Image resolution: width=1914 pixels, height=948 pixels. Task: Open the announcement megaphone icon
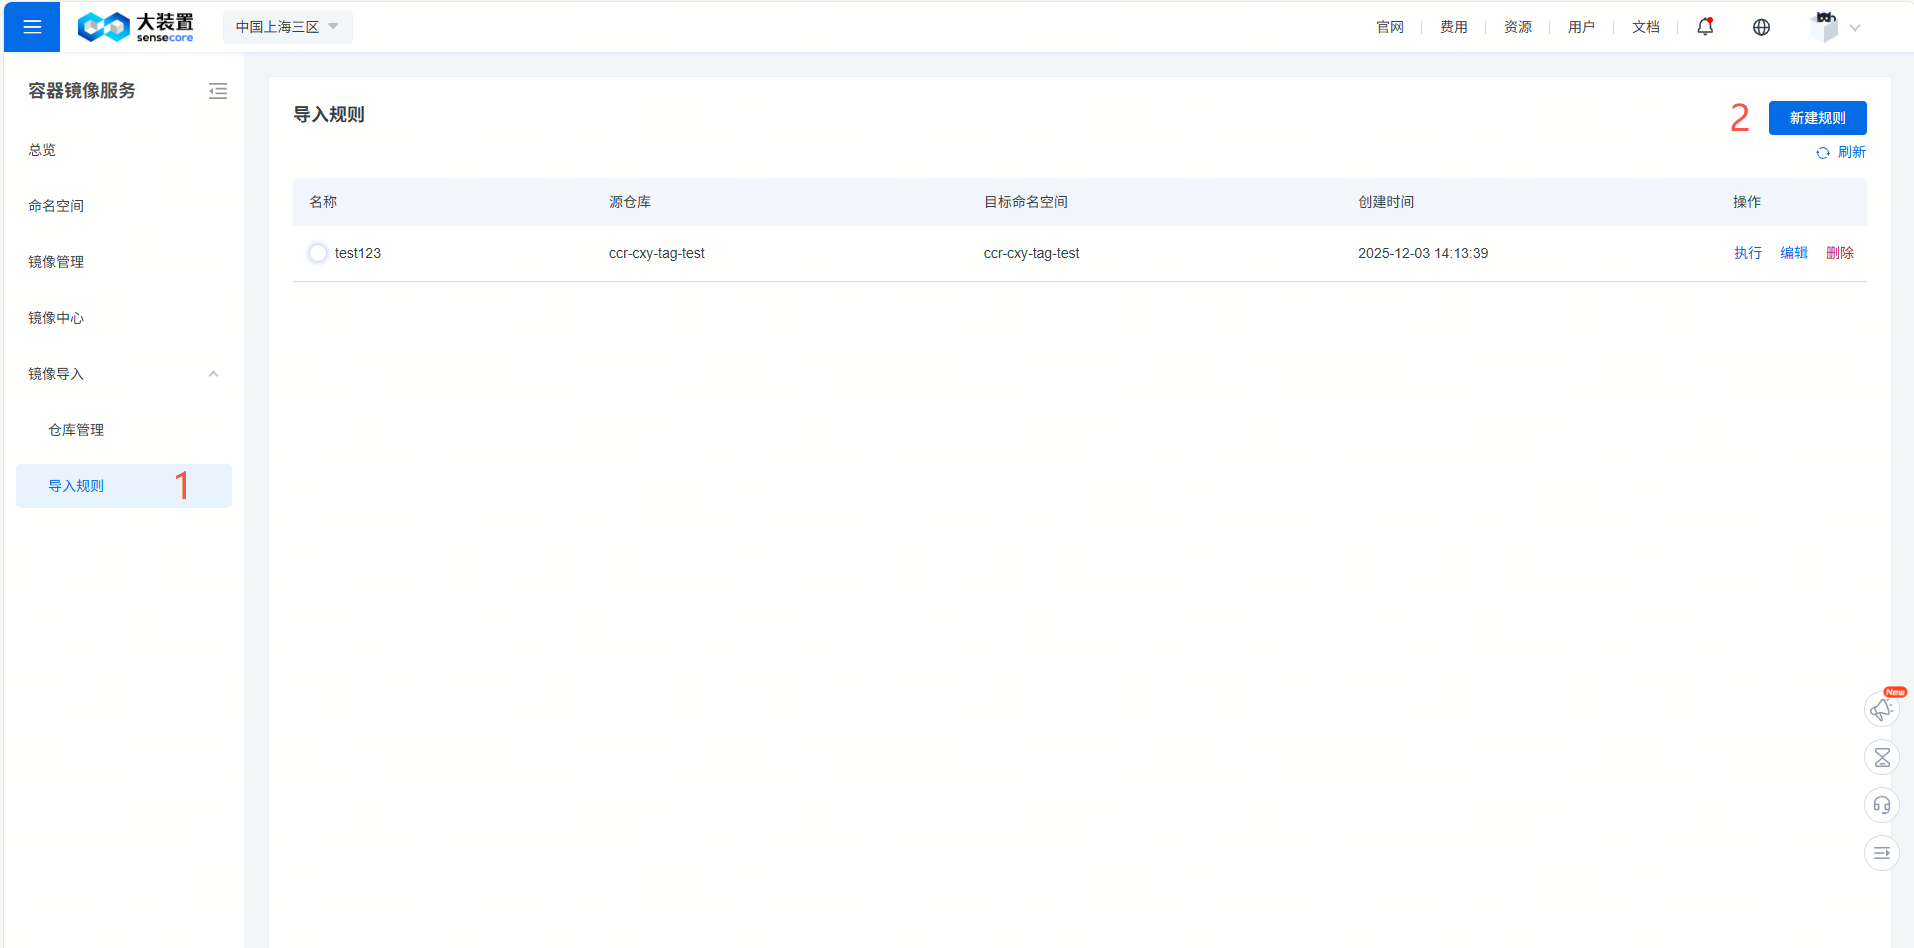[x=1881, y=709]
